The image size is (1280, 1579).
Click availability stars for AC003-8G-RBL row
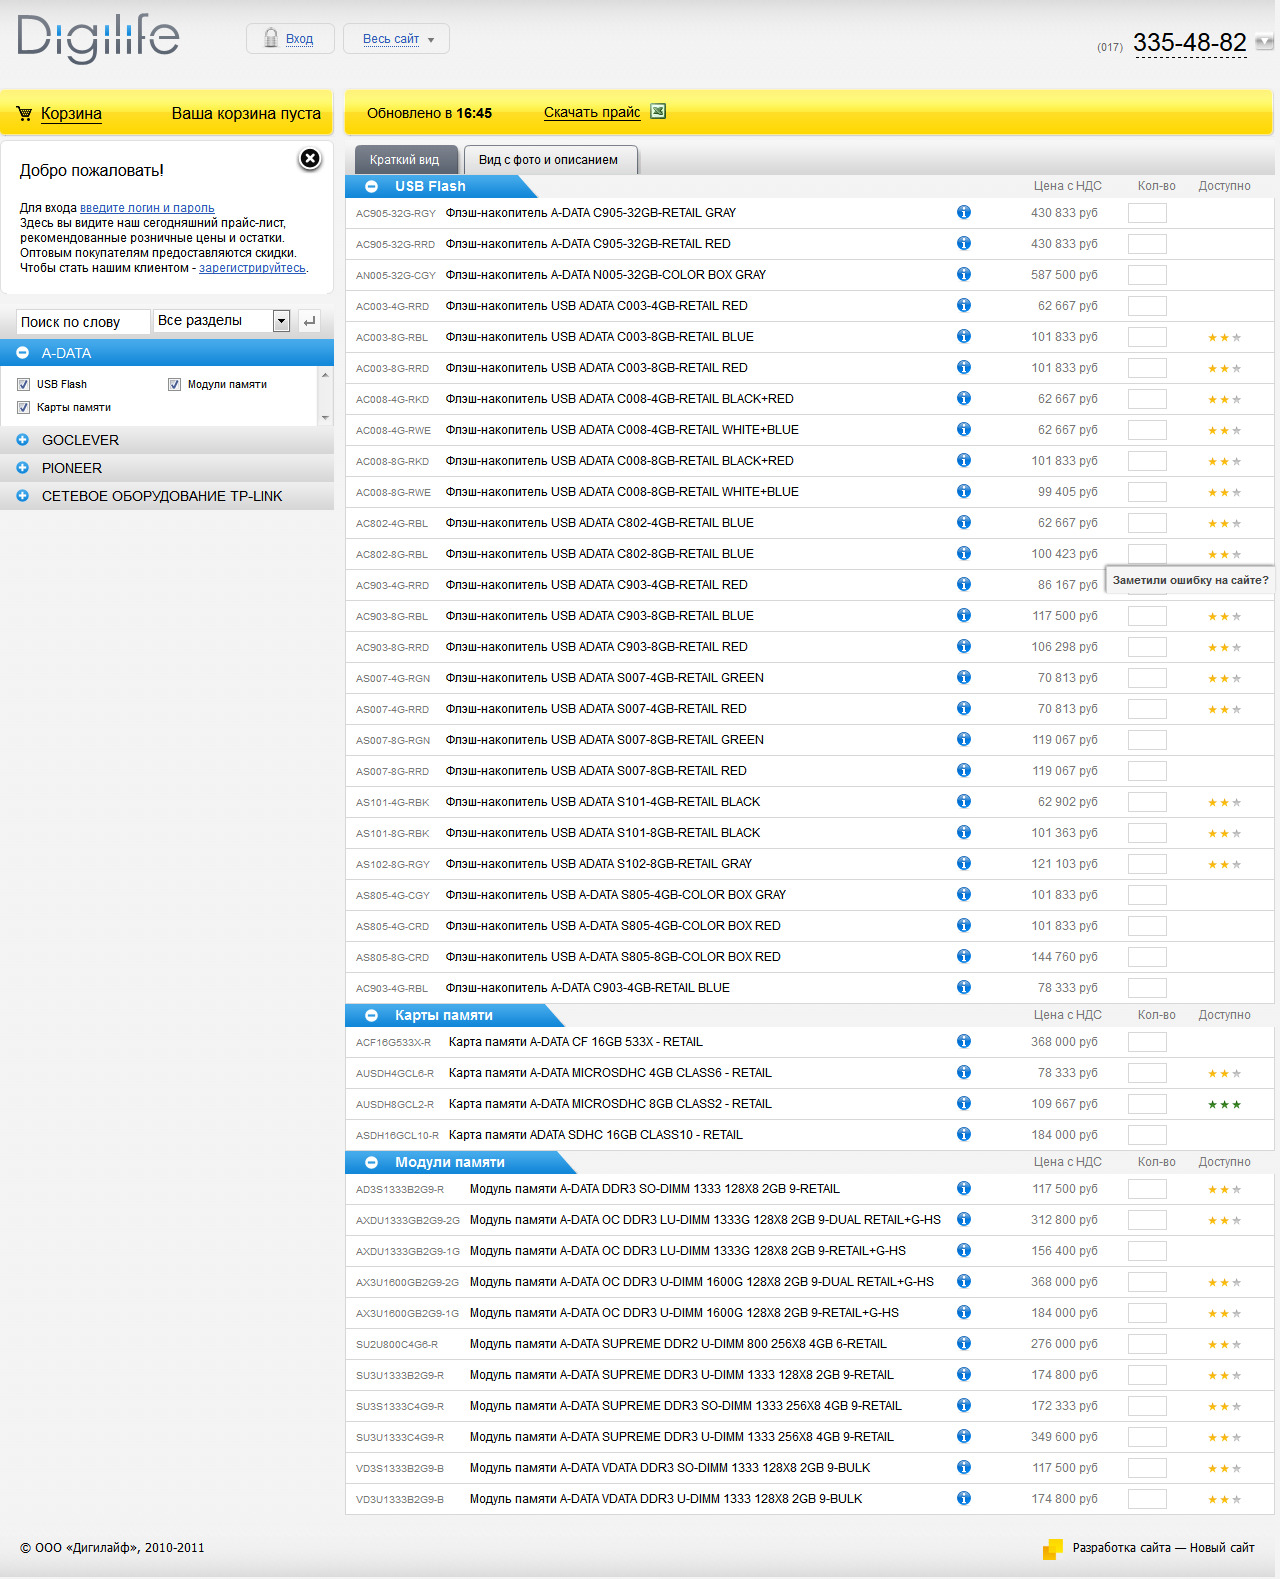(x=1224, y=338)
